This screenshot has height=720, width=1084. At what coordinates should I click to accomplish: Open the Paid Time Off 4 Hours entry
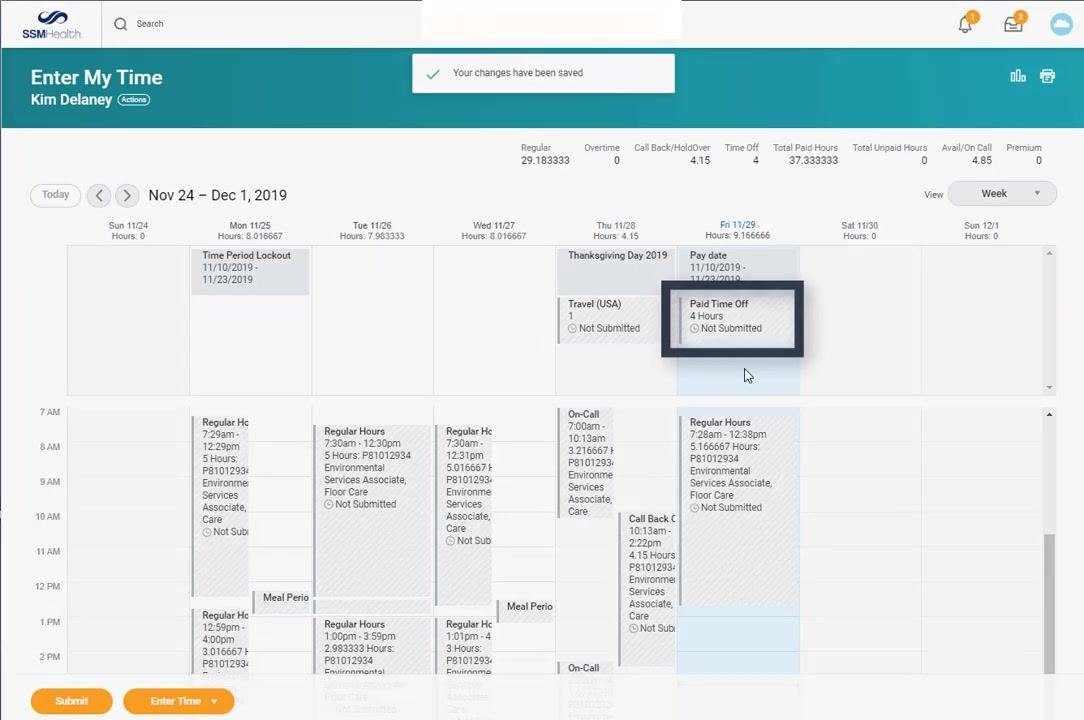738,320
